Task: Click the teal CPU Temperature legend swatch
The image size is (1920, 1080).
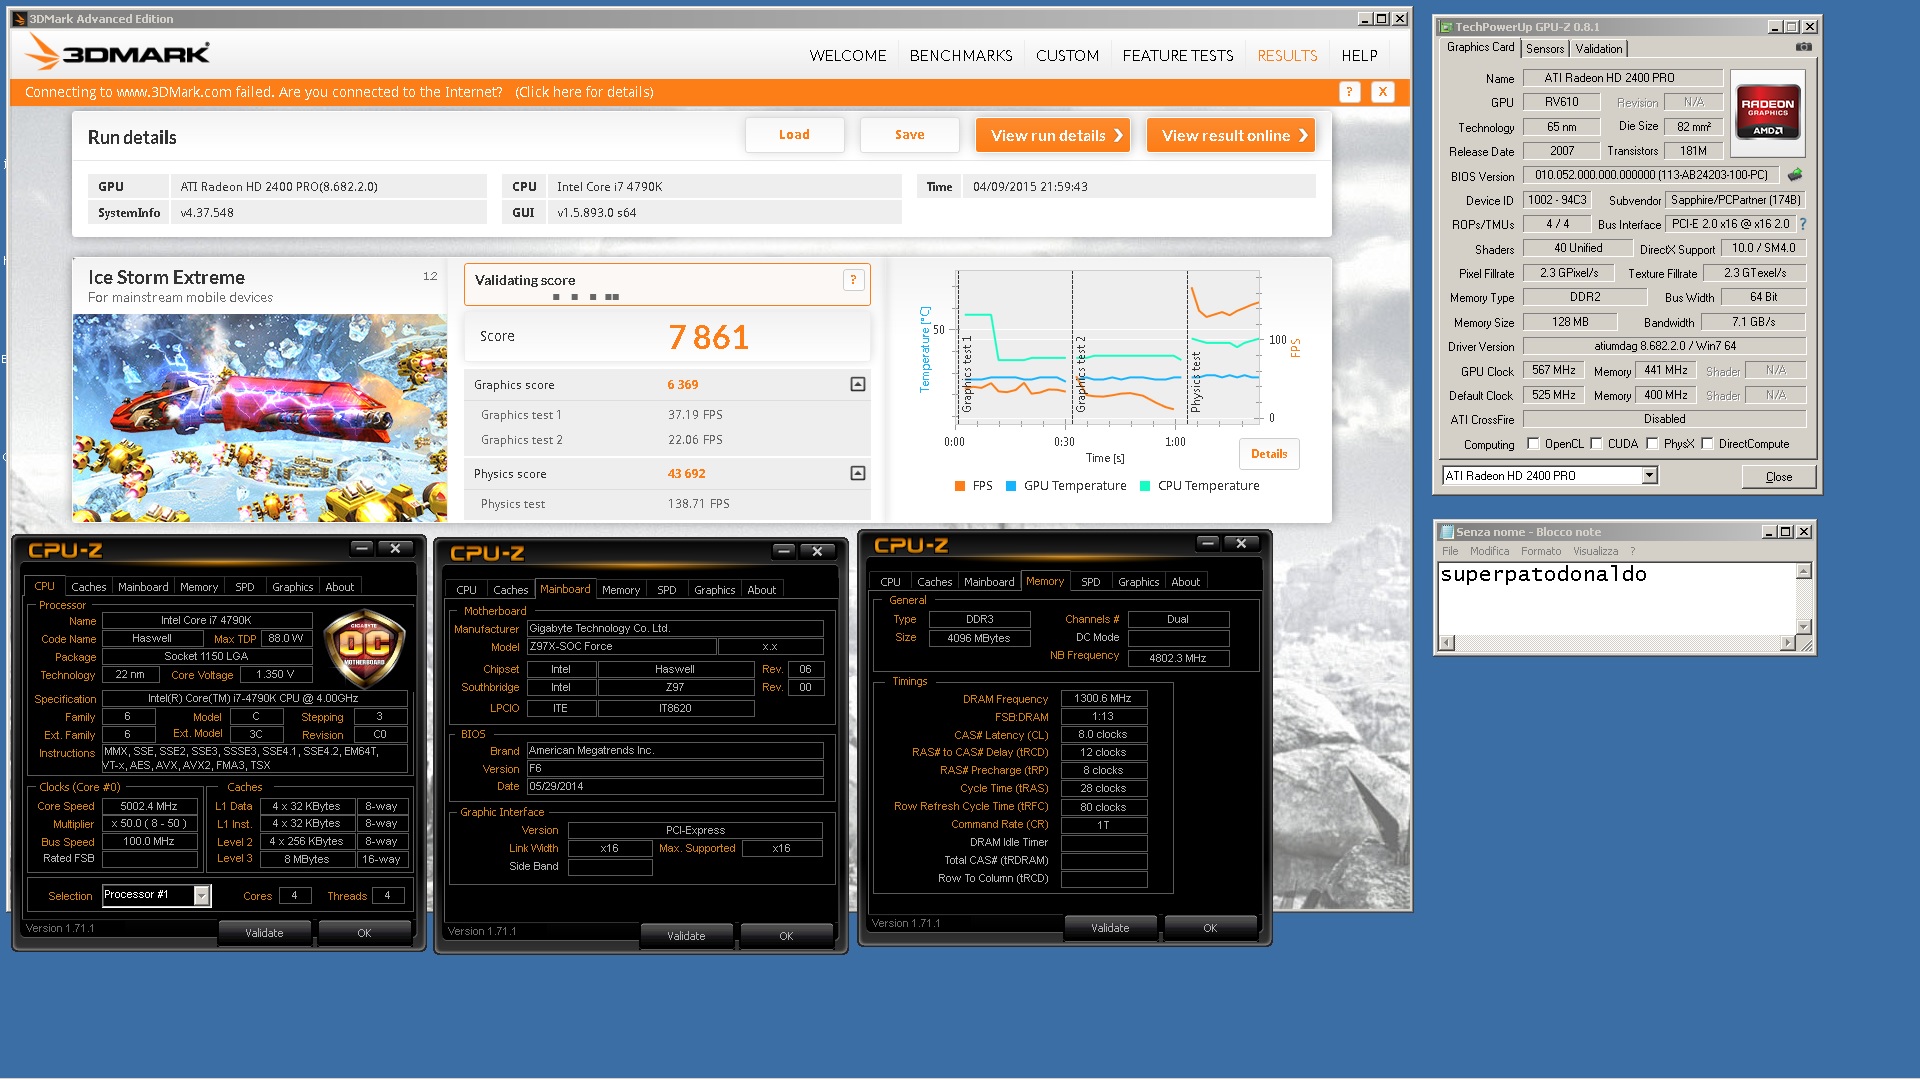Action: [1145, 486]
